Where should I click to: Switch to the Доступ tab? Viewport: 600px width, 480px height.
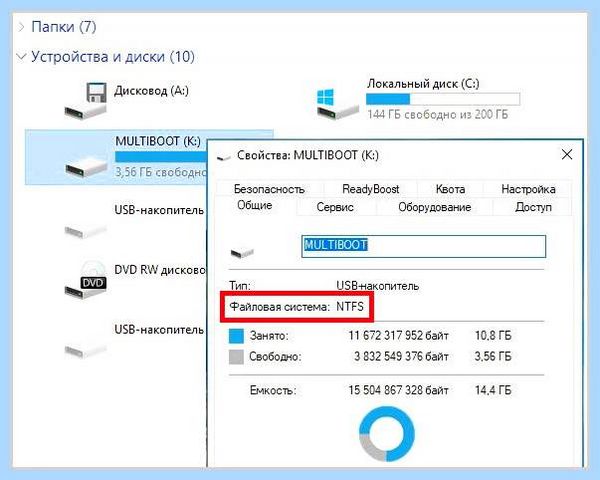533,207
